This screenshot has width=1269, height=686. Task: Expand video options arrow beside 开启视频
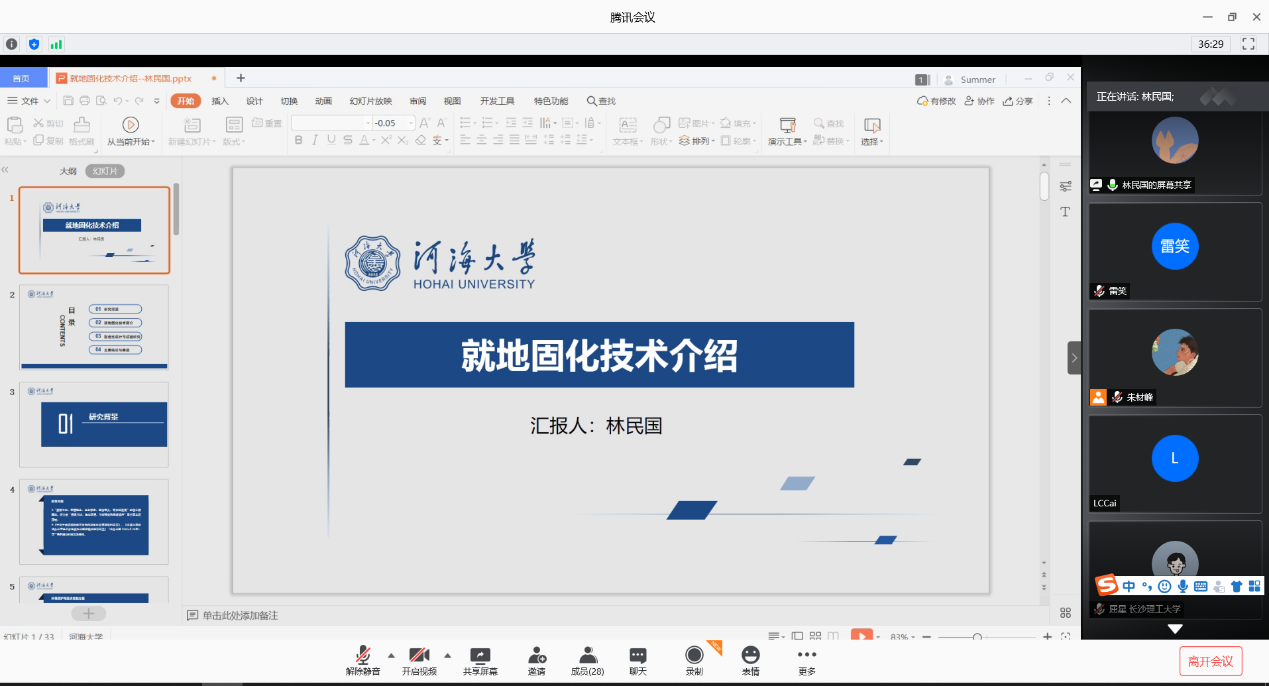point(447,656)
